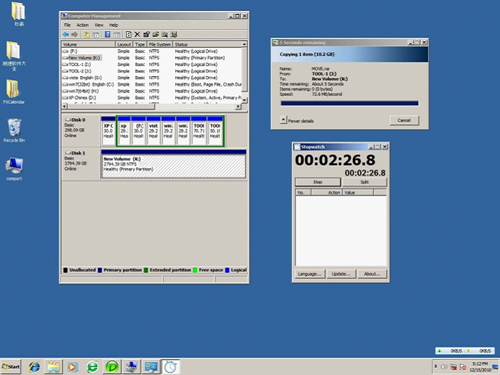Click the speaker volume tray icon

[x=444, y=367]
